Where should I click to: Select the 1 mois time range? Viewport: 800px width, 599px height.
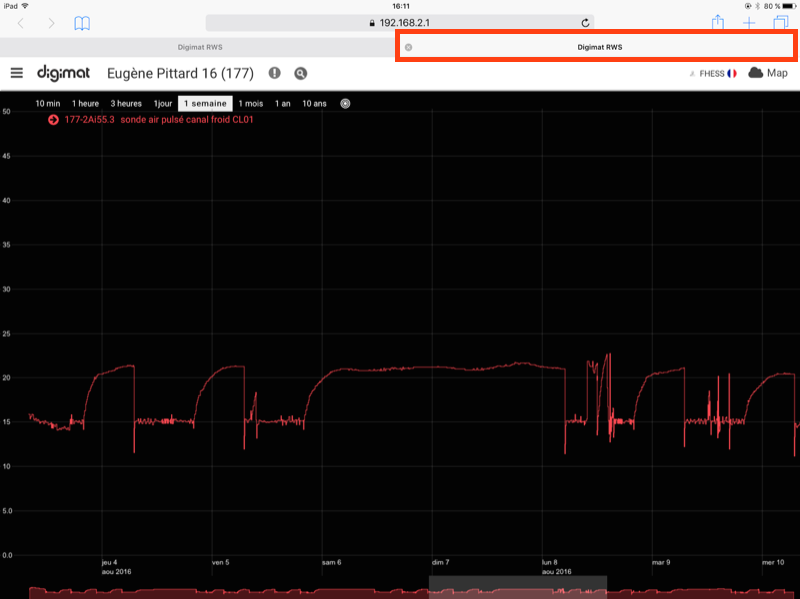[x=251, y=104]
